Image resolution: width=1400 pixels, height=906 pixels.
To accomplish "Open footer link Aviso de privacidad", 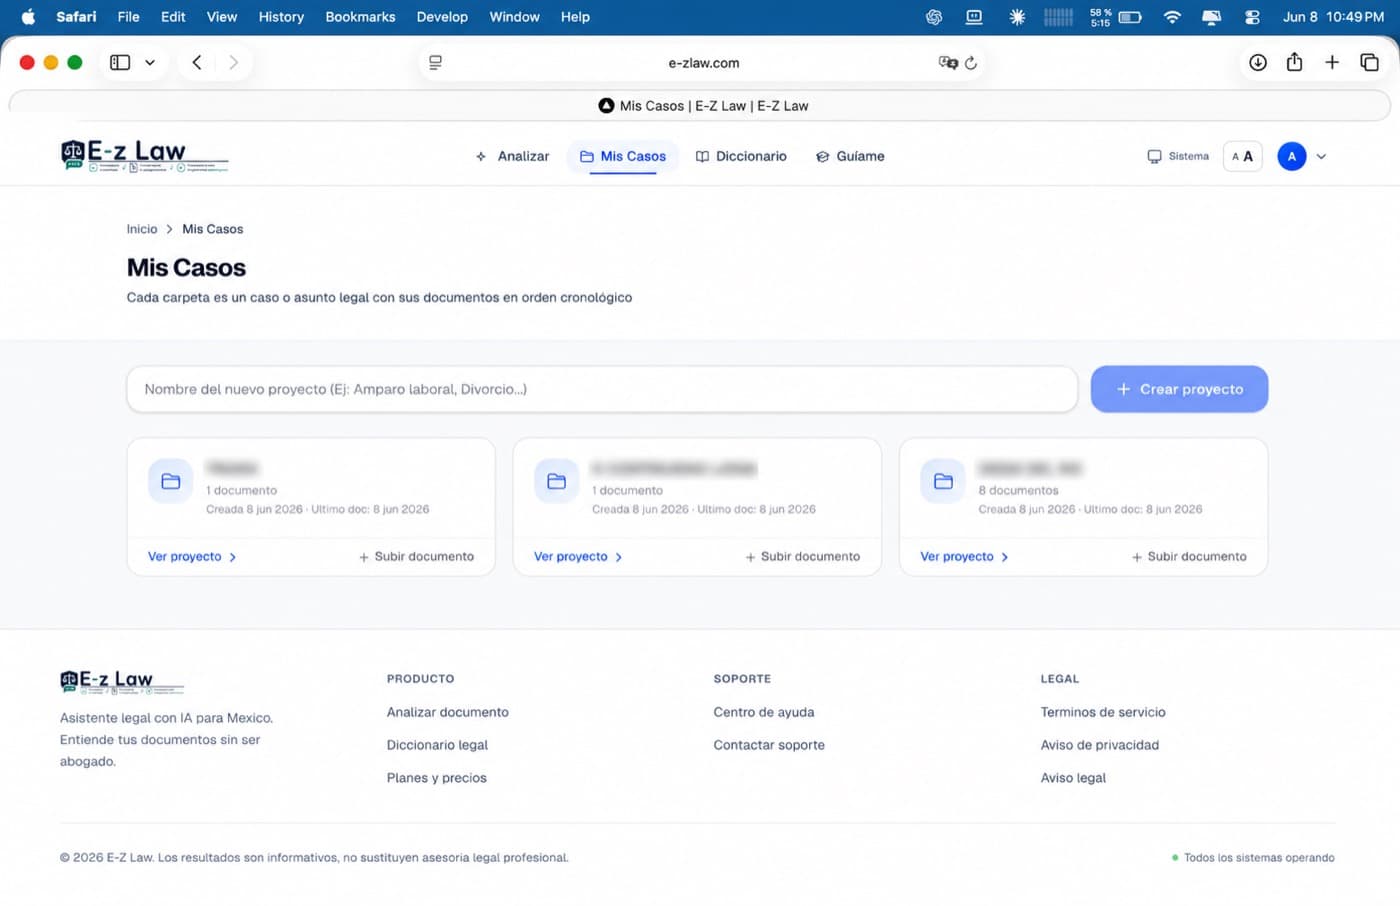I will [1099, 745].
